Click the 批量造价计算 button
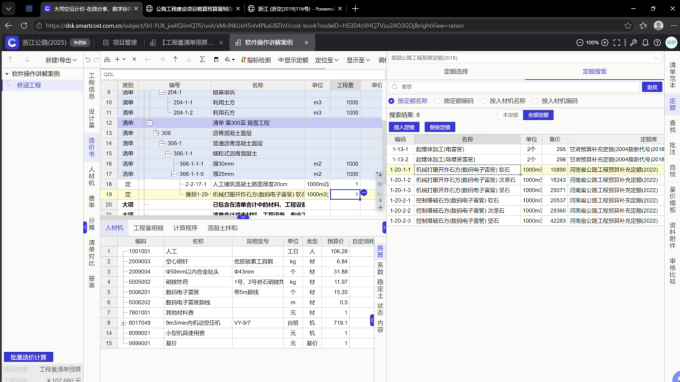Image resolution: width=680 pixels, height=382 pixels. point(29,357)
